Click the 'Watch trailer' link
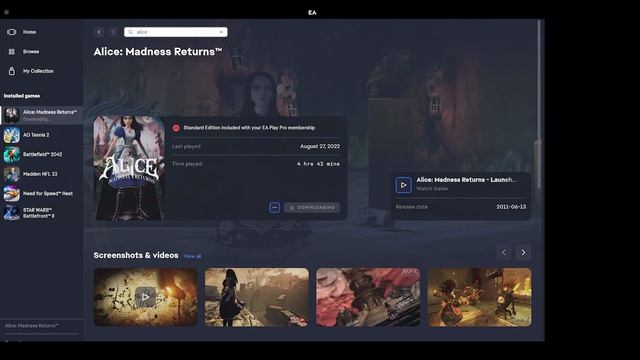 432,189
